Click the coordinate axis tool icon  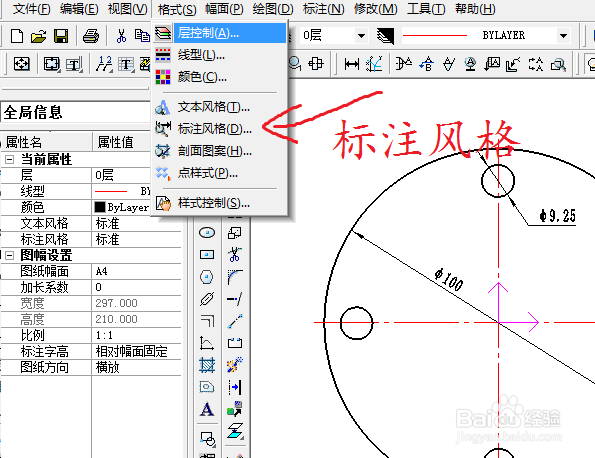point(207,343)
